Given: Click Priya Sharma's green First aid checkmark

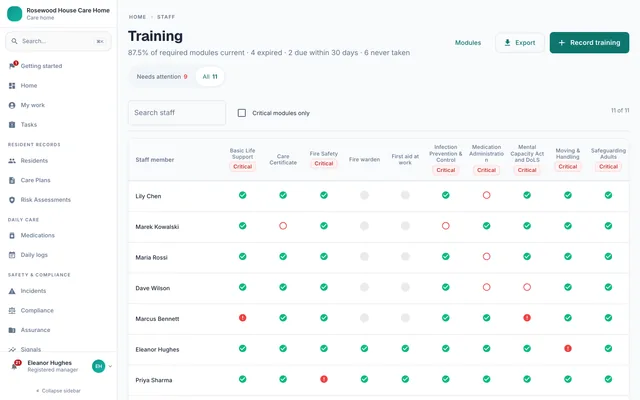Looking at the screenshot, I should click(405, 379).
